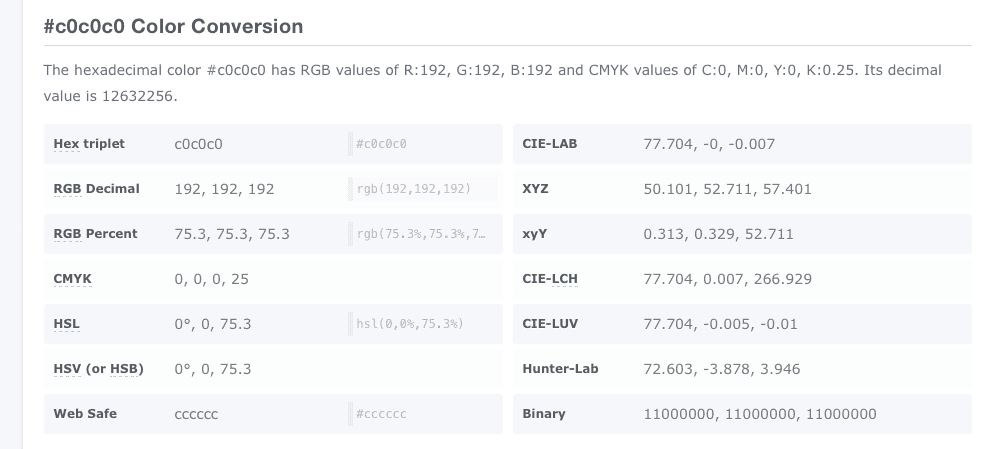
Task: Click the RGB Percent label
Action: [x=95, y=234]
